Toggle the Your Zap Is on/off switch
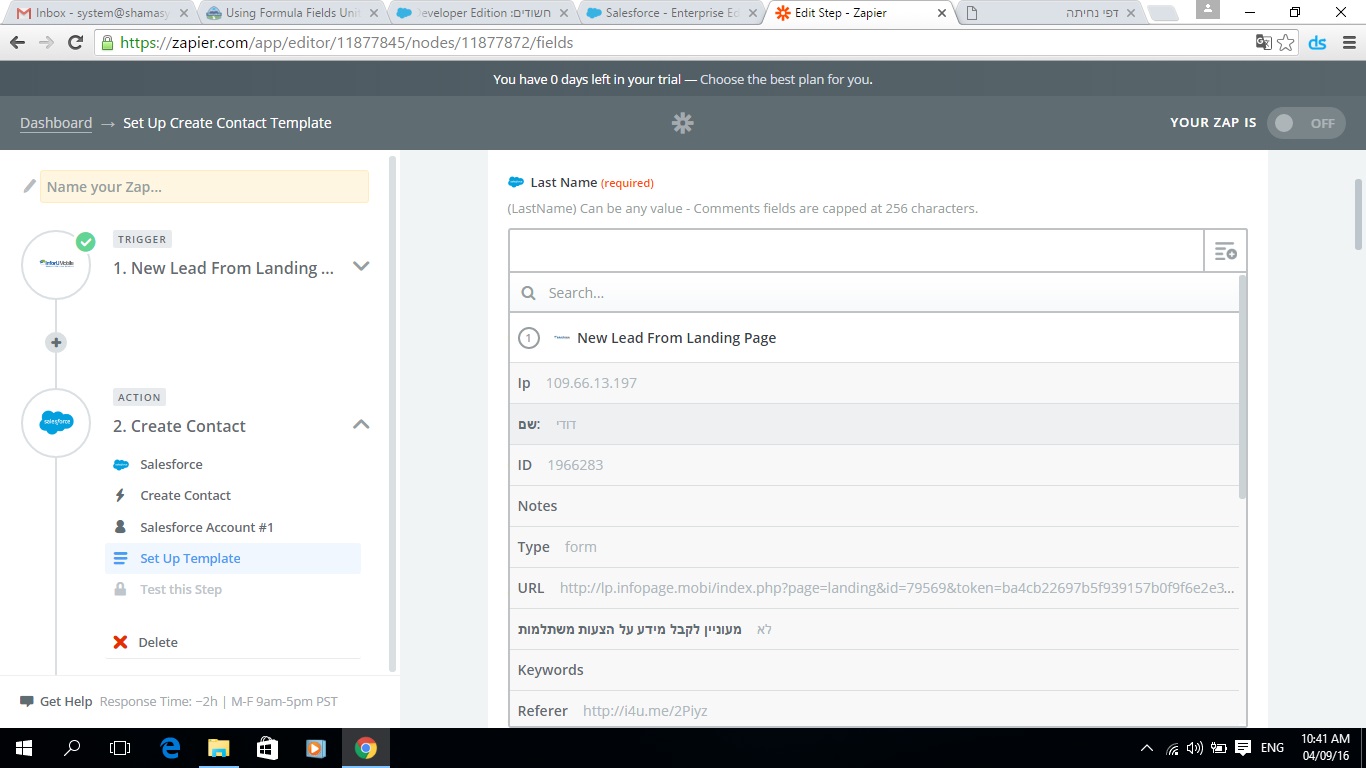The width and height of the screenshot is (1366, 768). tap(1306, 123)
